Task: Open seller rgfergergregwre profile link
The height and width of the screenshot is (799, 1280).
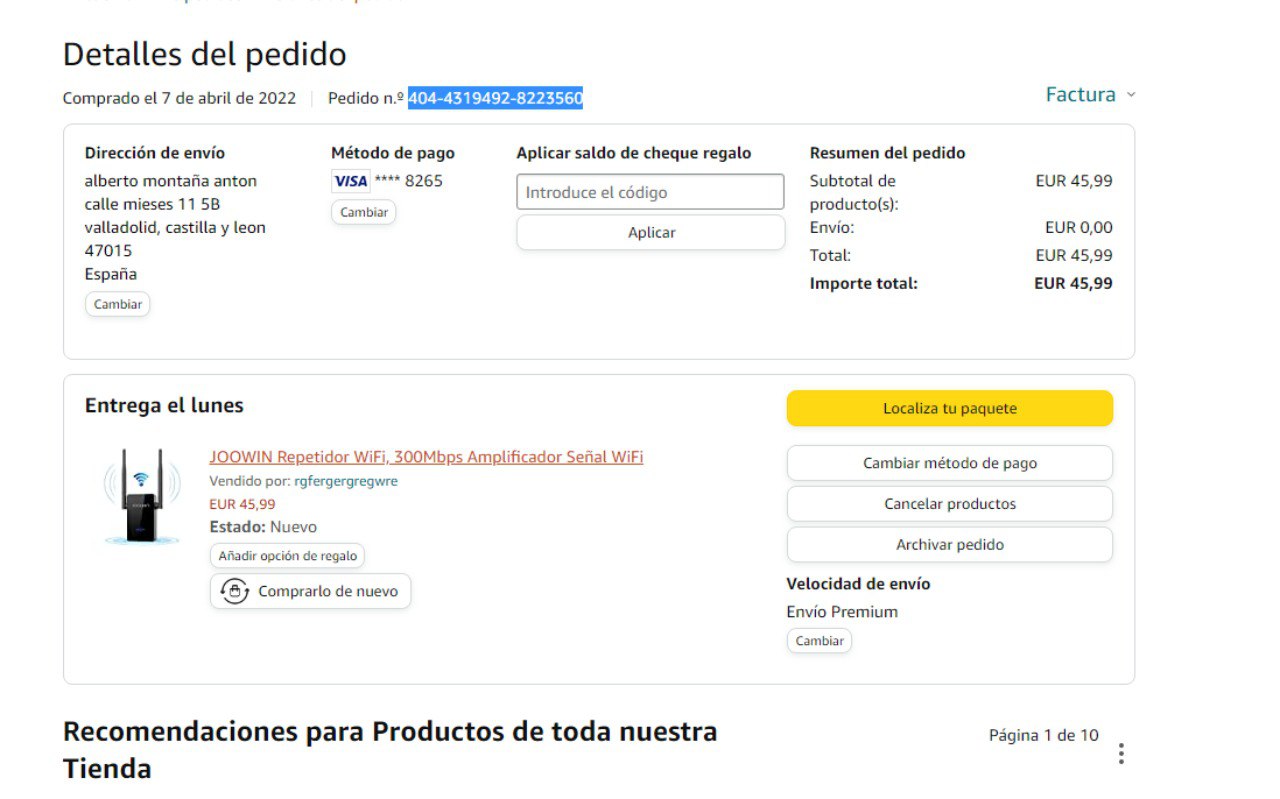Action: pos(346,481)
